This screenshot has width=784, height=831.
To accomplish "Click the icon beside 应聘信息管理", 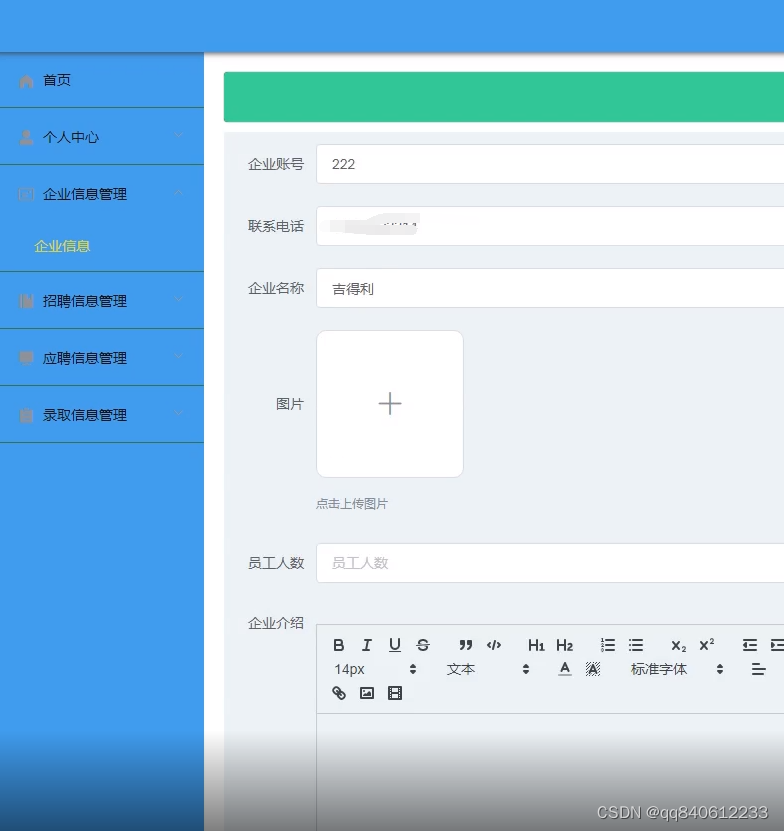I will [x=26, y=358].
